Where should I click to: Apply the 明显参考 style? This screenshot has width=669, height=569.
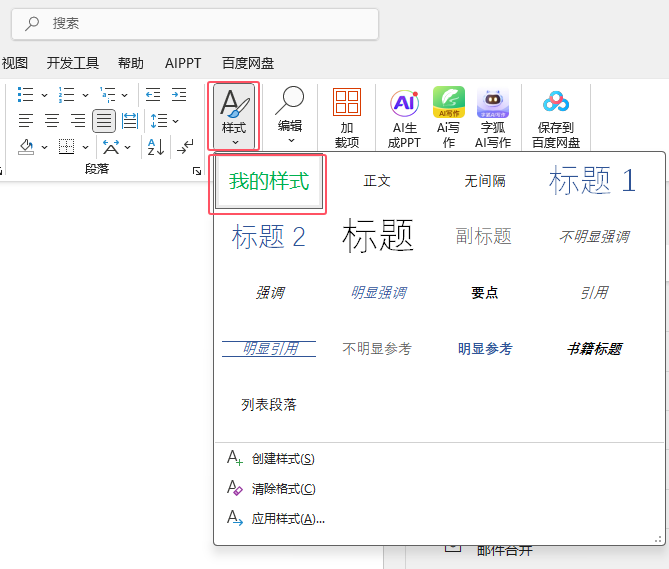point(485,349)
